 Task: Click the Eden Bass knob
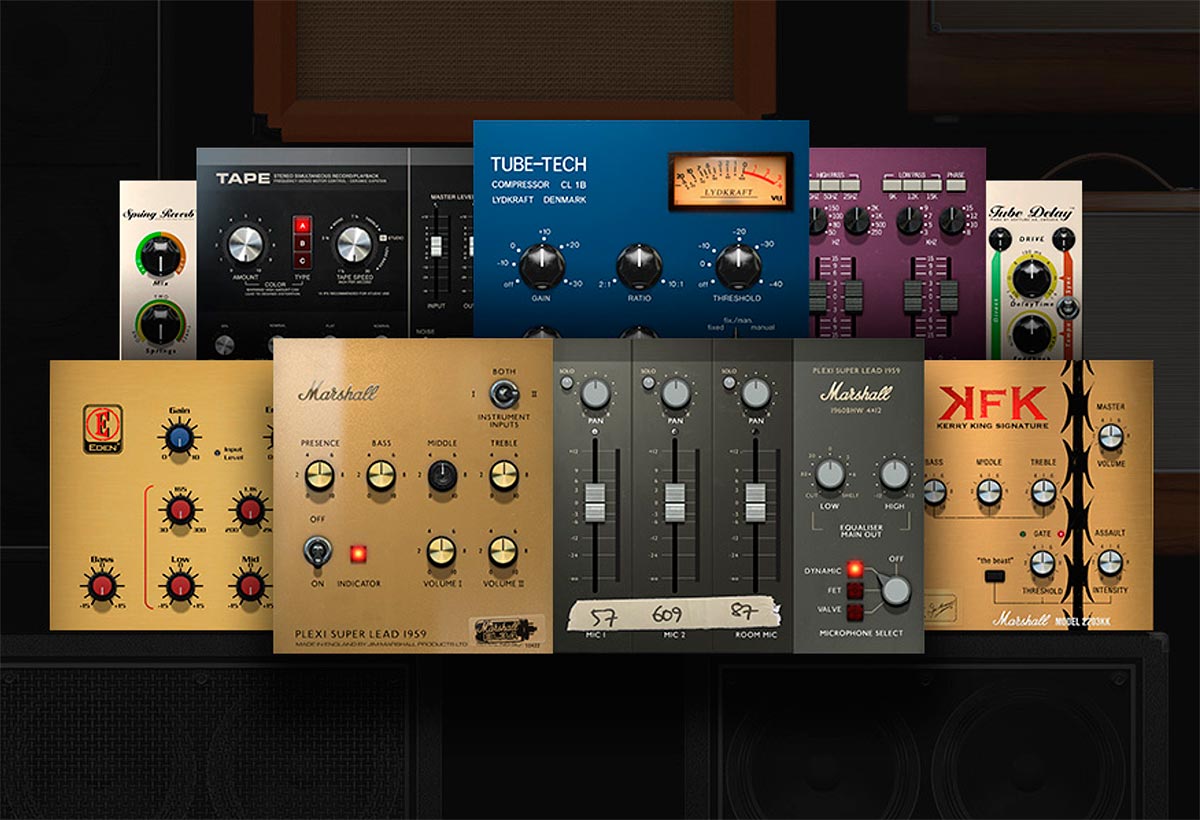click(102, 585)
